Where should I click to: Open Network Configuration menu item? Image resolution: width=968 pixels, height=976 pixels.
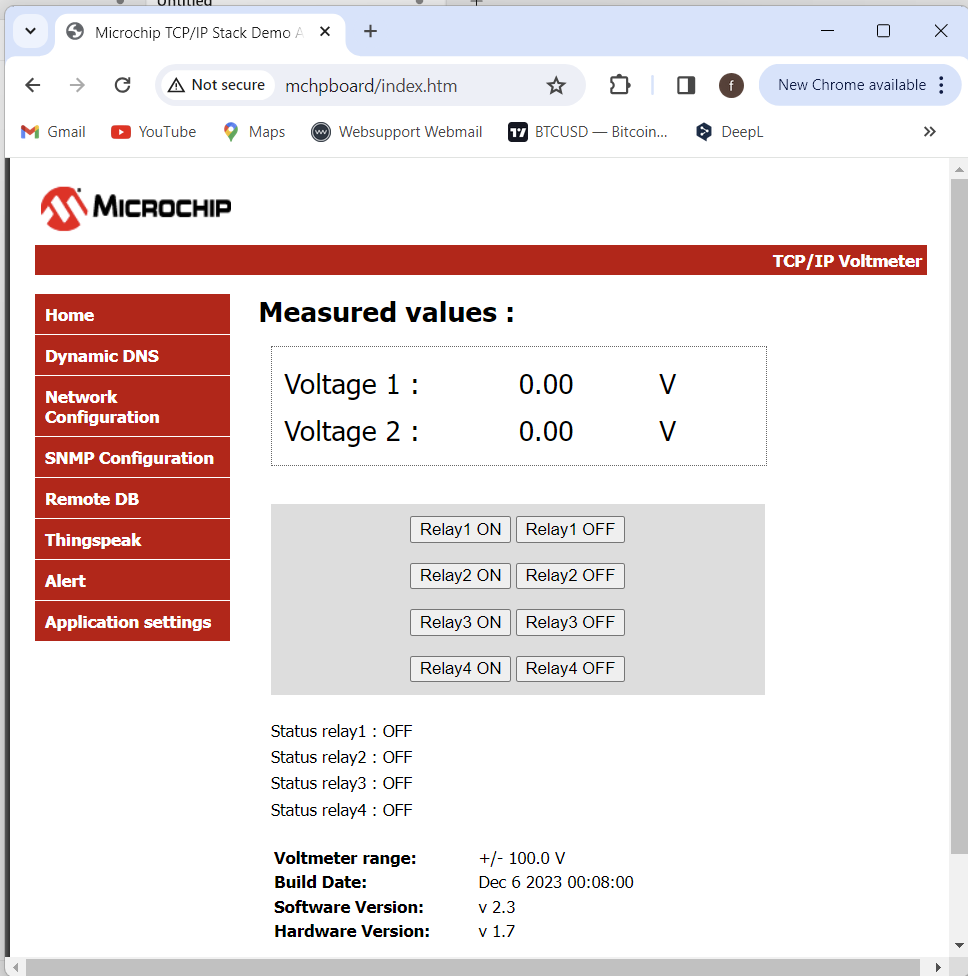pos(133,407)
